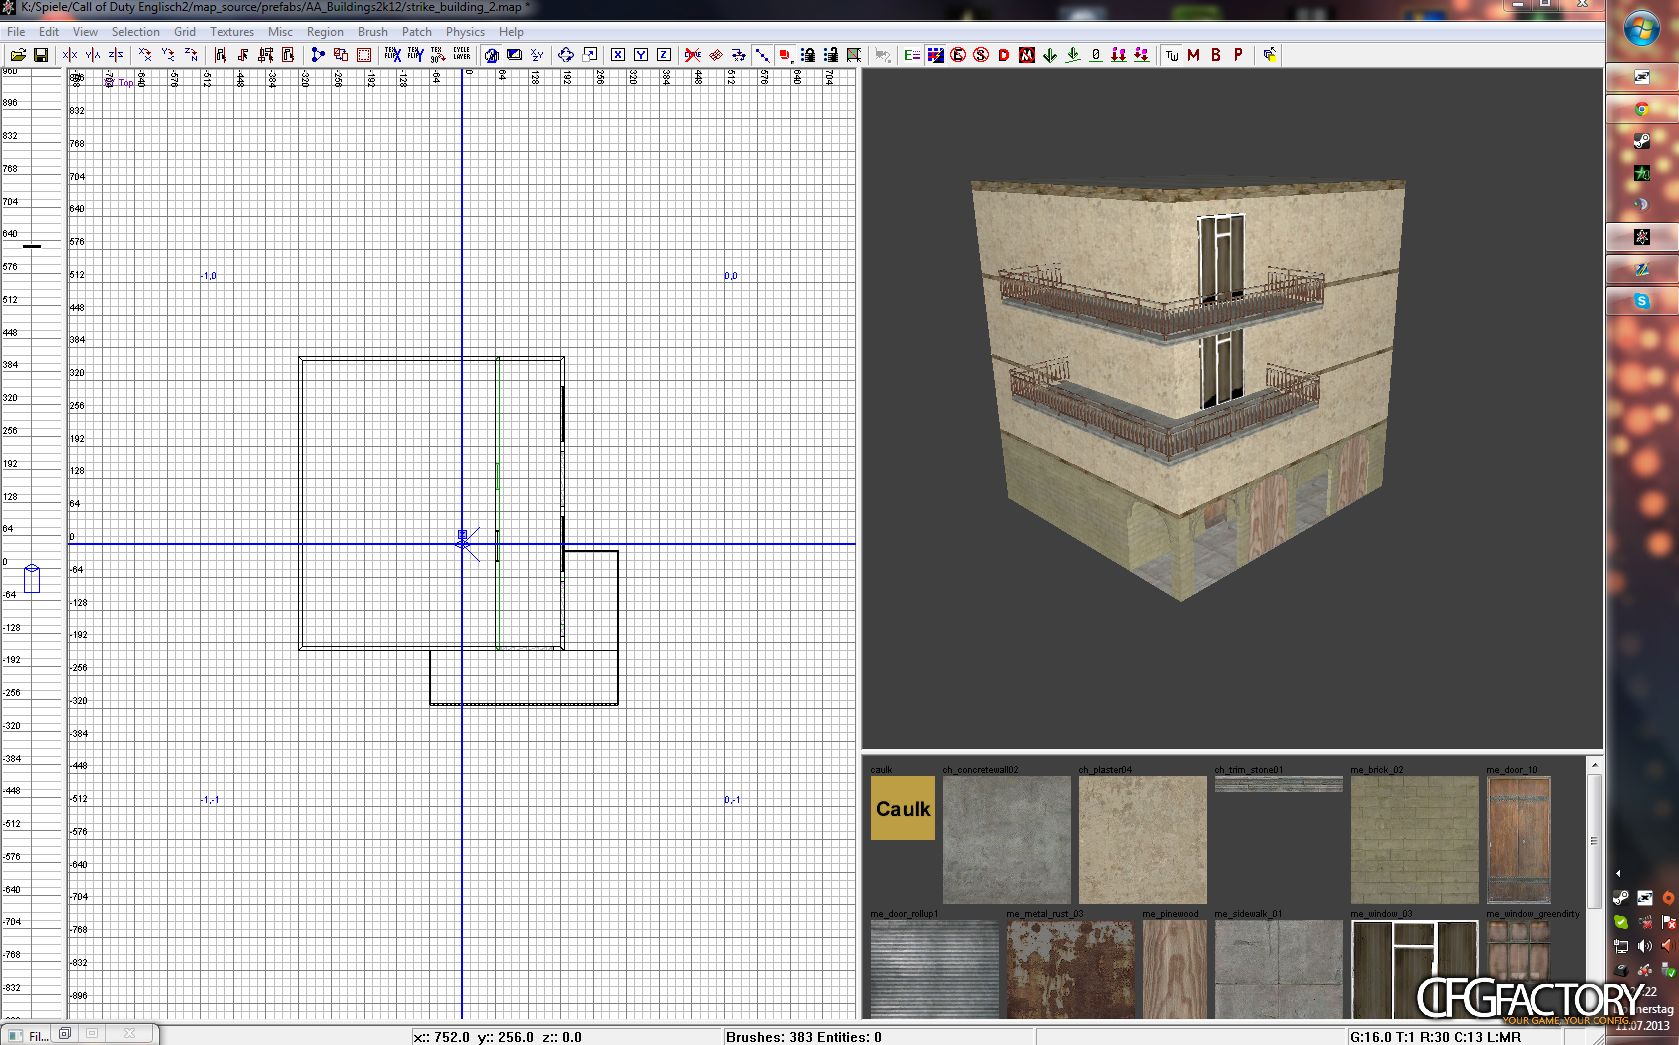Click the Cycle Layer icon
The image size is (1679, 1045).
(461, 55)
